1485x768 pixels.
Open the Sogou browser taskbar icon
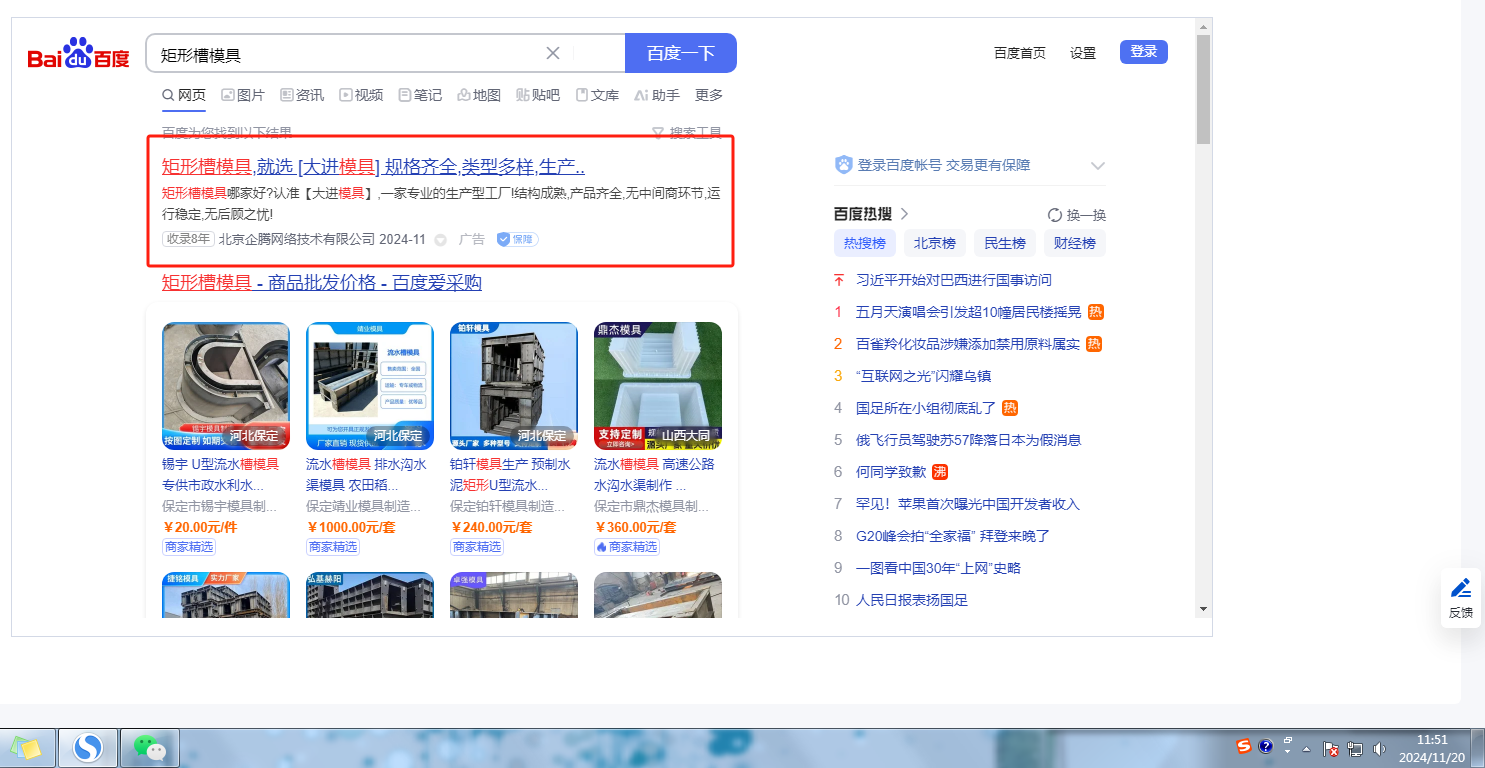[x=88, y=748]
